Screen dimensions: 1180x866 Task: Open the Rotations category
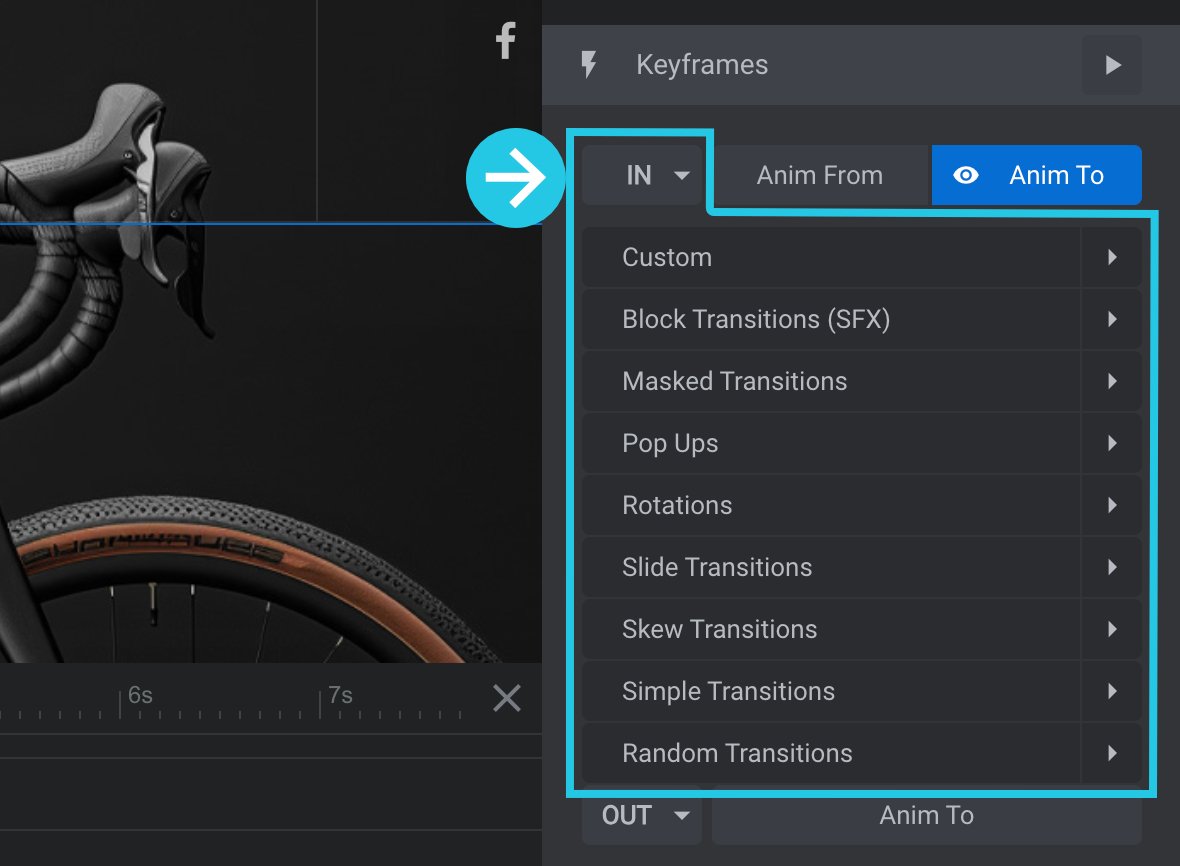(x=831, y=505)
